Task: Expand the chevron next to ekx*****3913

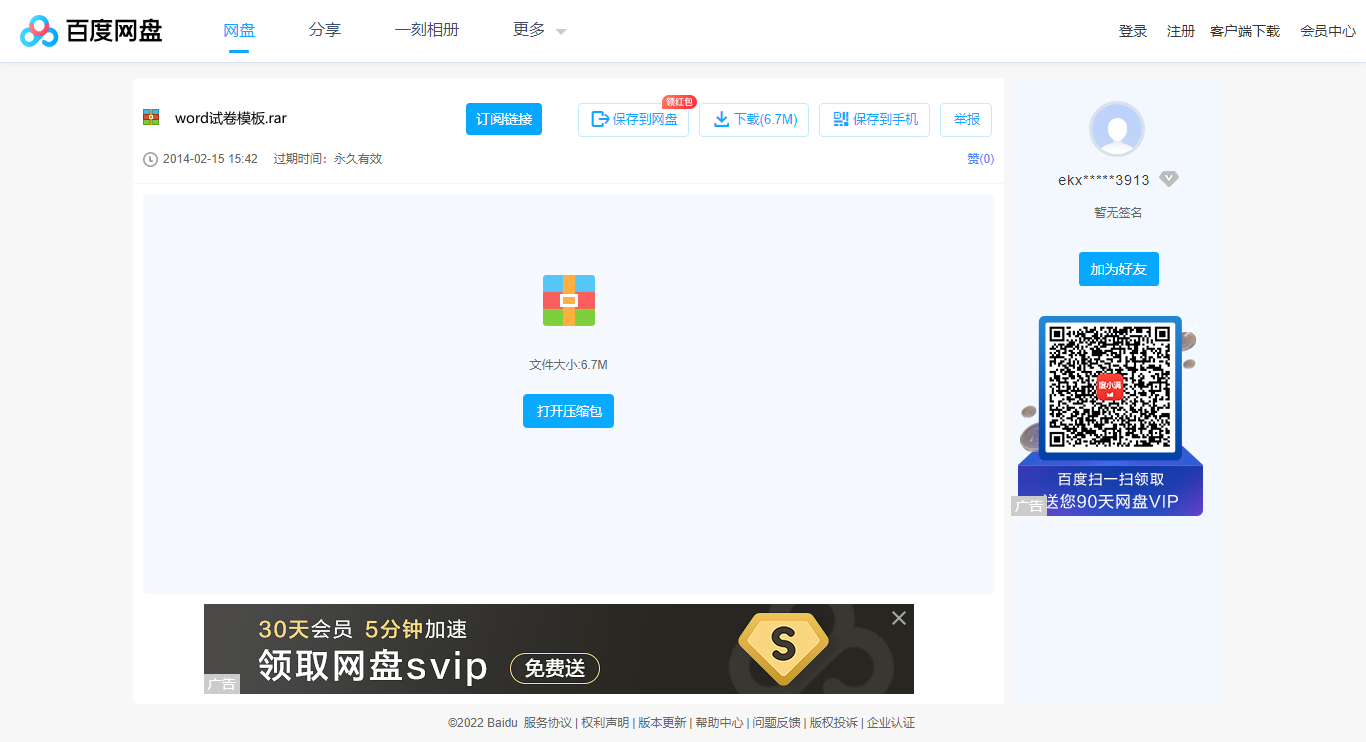Action: 1169,178
